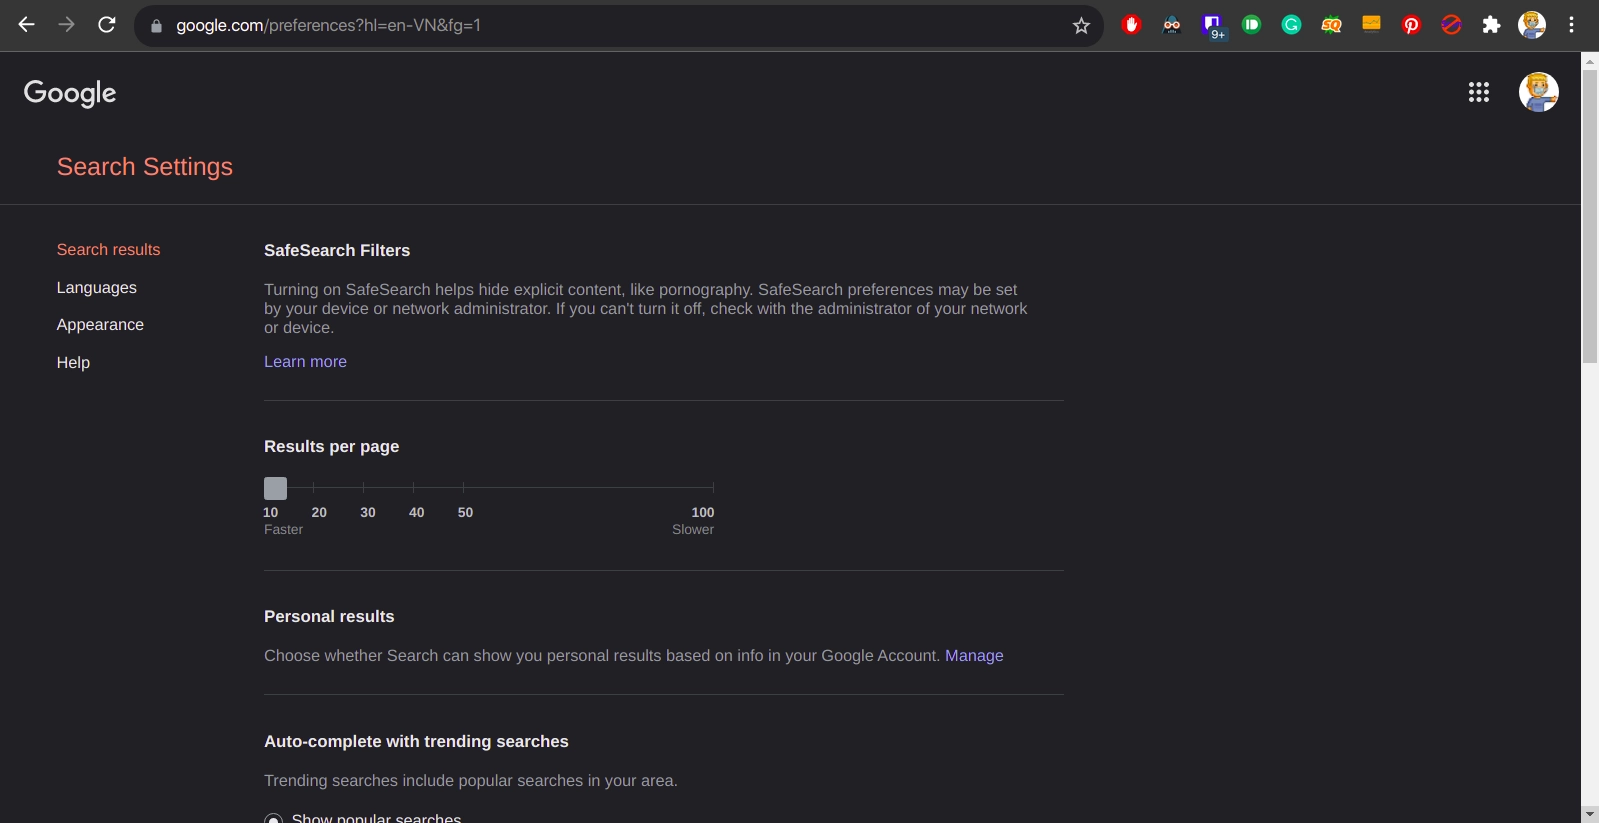Open the Extensions puzzle piece menu
This screenshot has width=1599, height=823.
point(1491,25)
